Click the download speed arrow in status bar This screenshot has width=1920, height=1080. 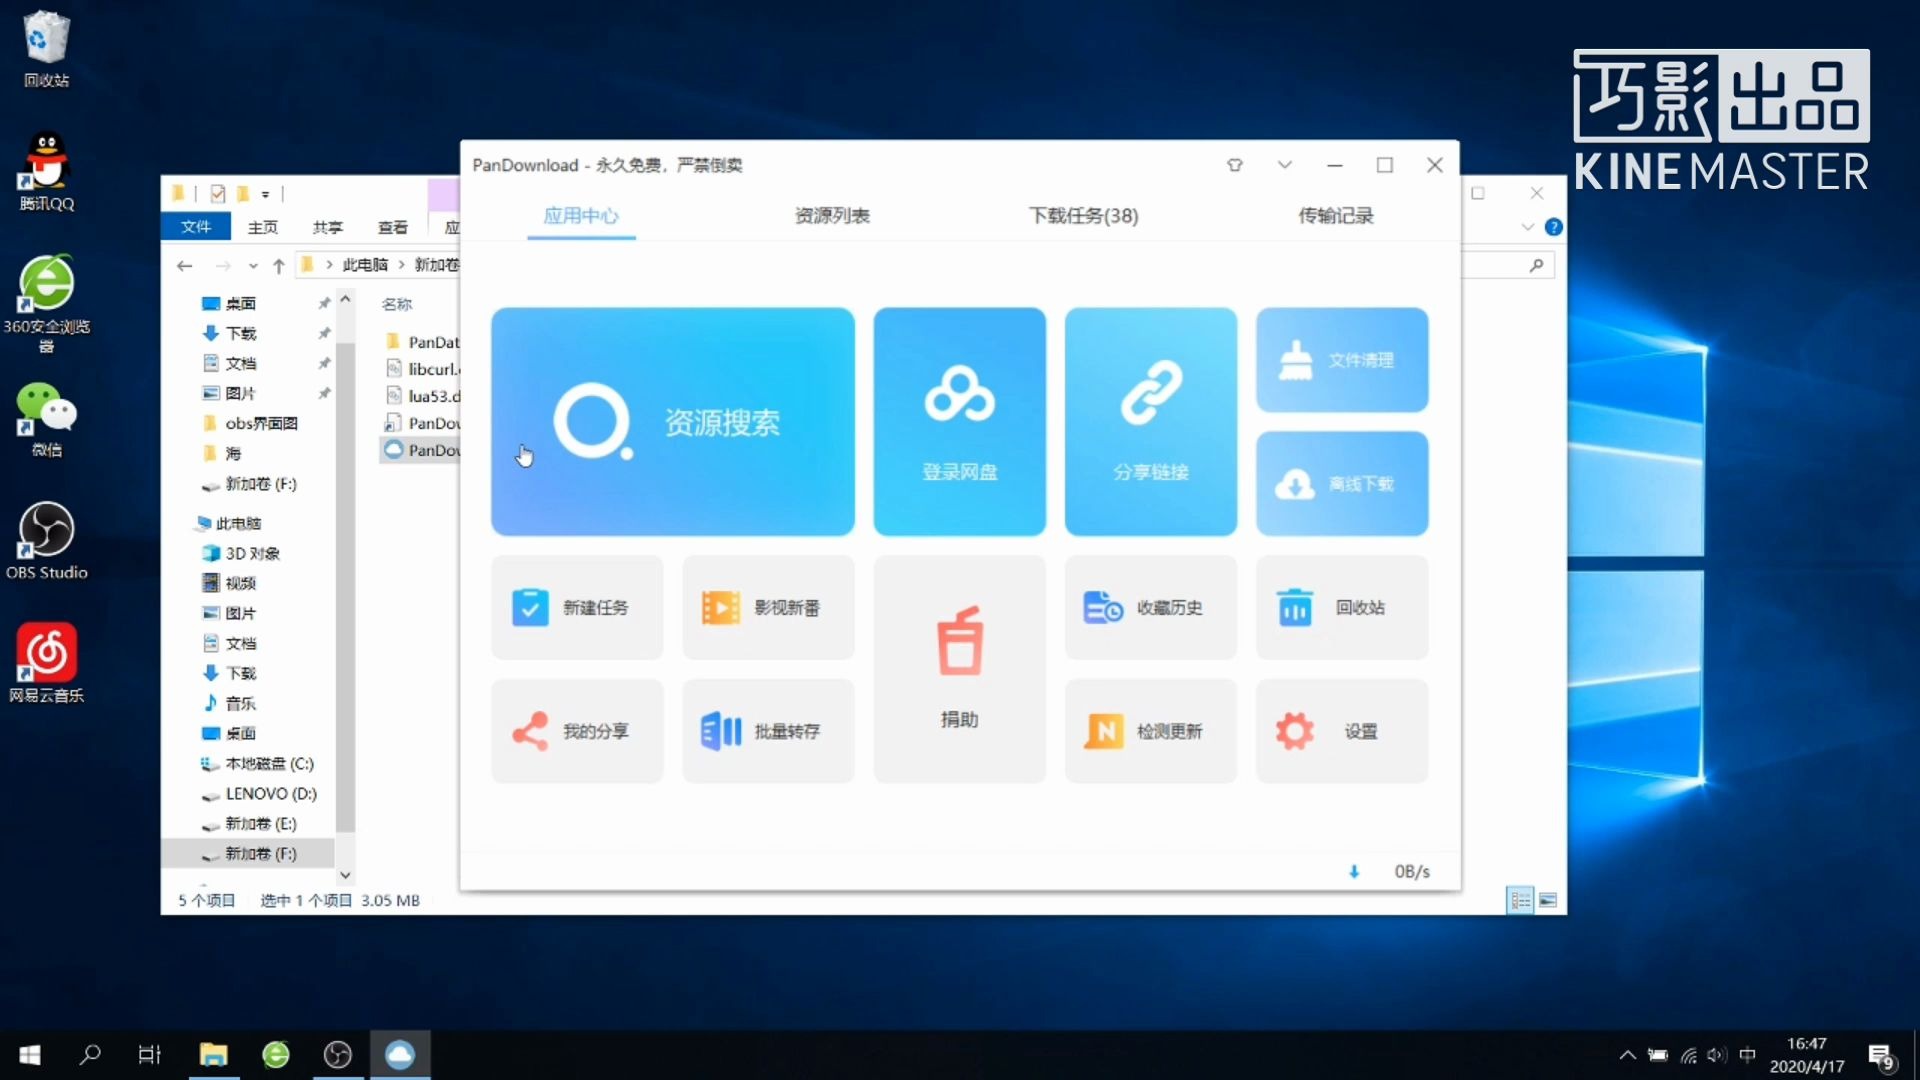click(x=1354, y=871)
